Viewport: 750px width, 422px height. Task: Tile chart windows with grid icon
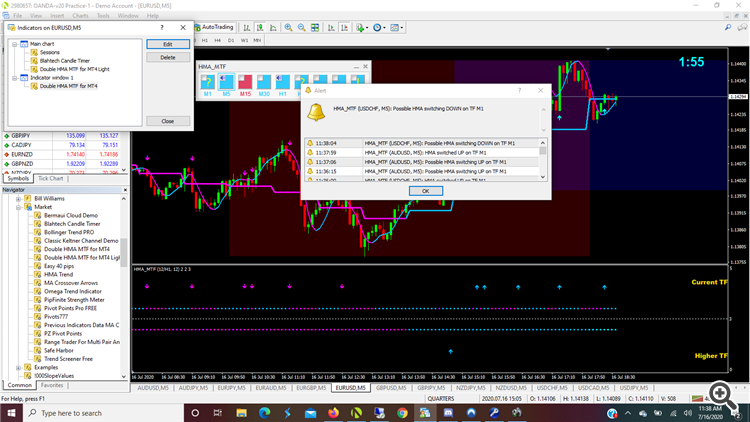coord(315,28)
